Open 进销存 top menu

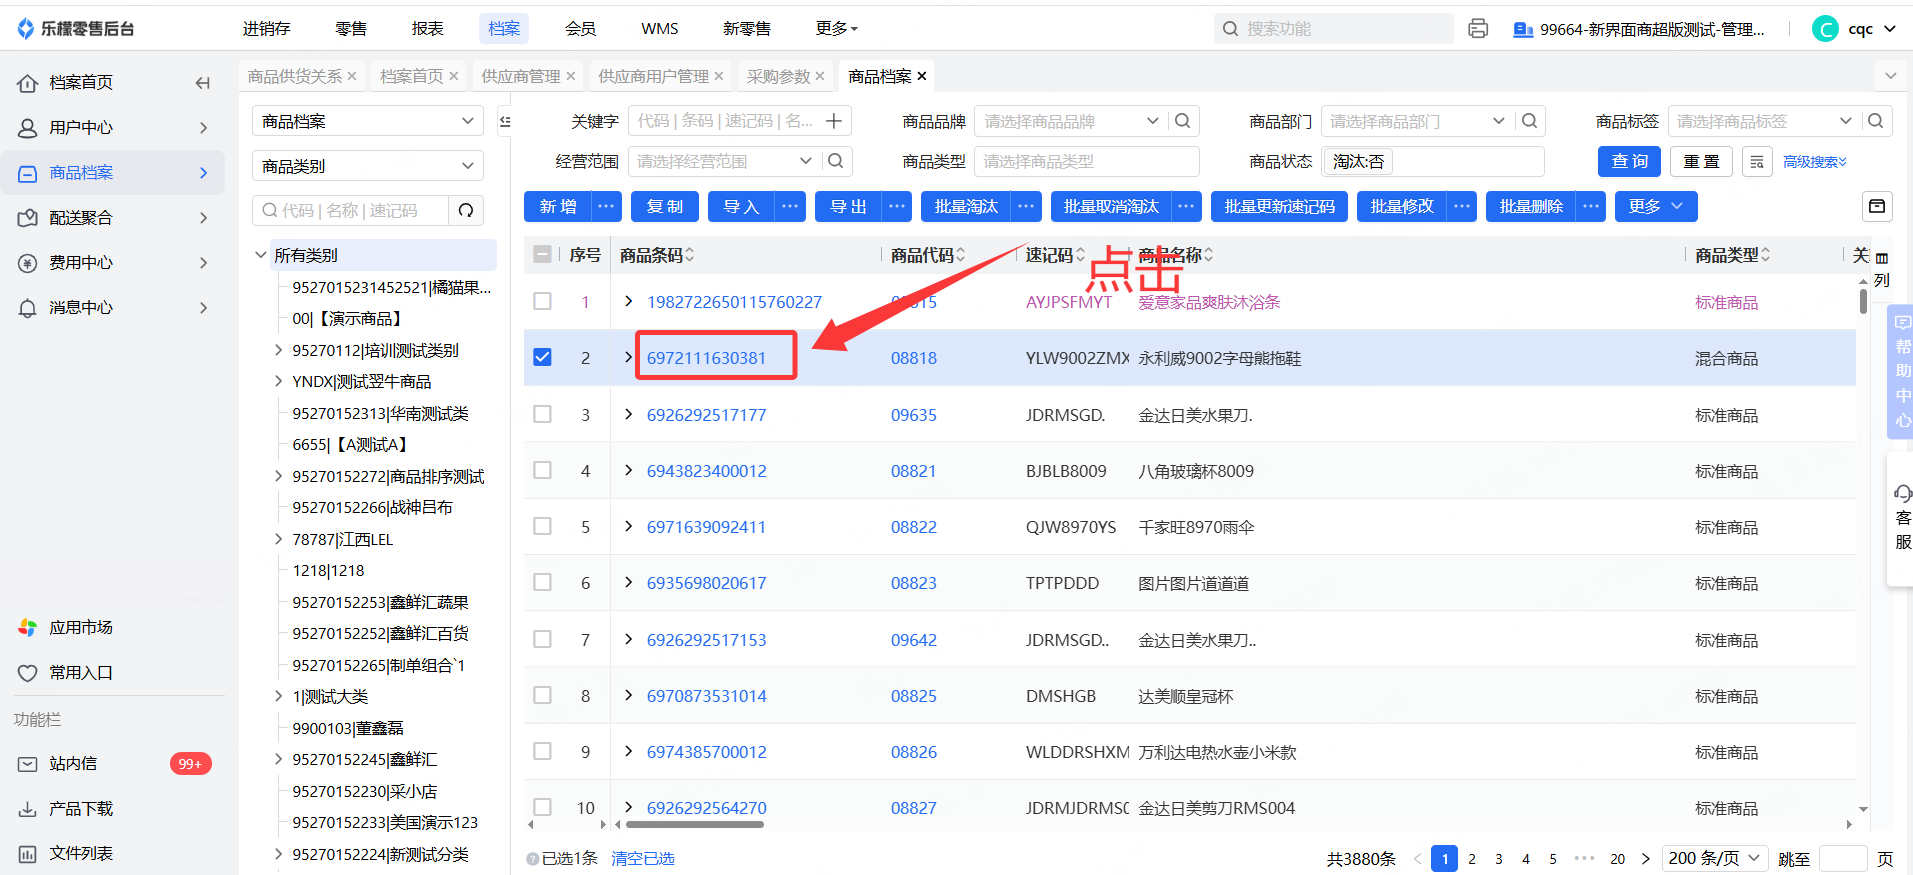click(267, 29)
